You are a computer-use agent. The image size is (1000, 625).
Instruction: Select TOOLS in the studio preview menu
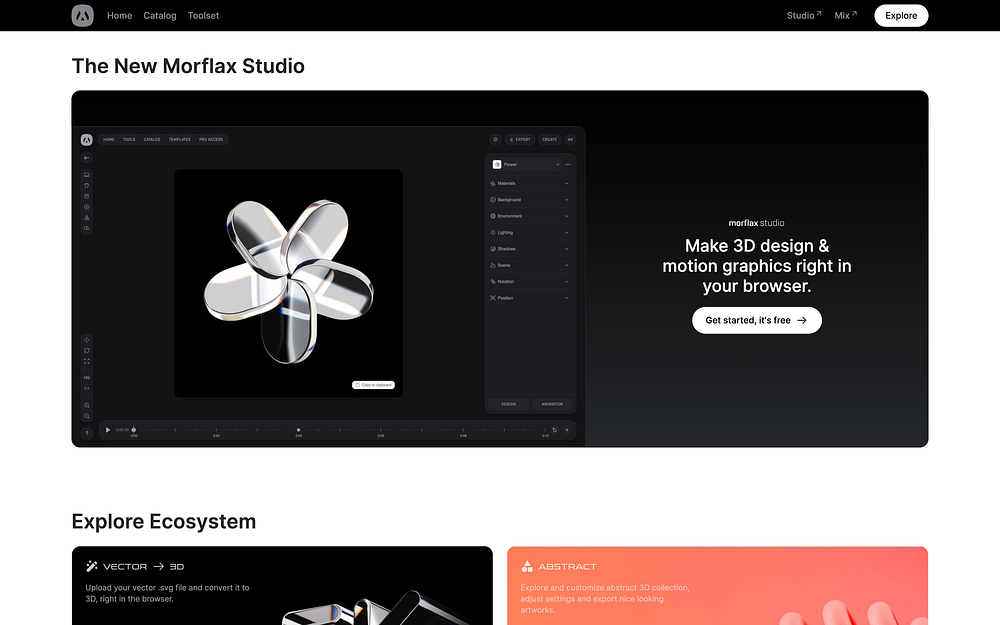pos(129,139)
